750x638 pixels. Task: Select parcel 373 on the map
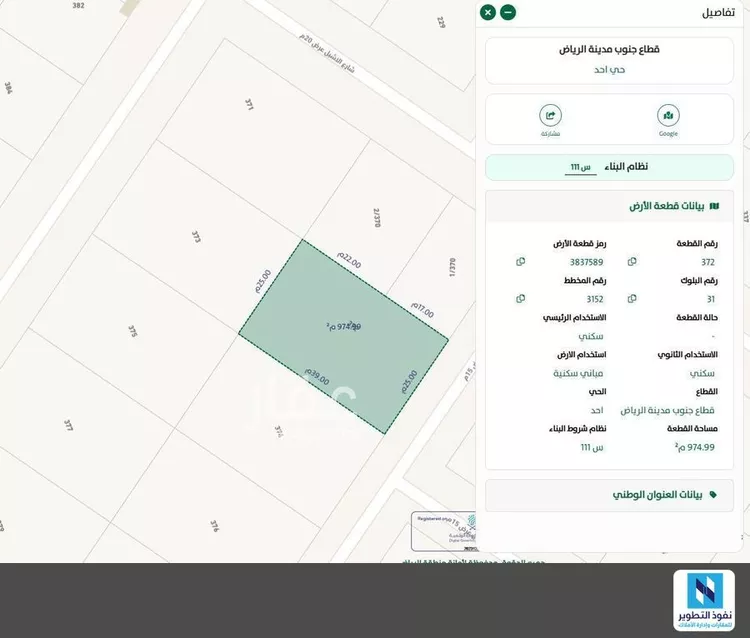tap(196, 237)
